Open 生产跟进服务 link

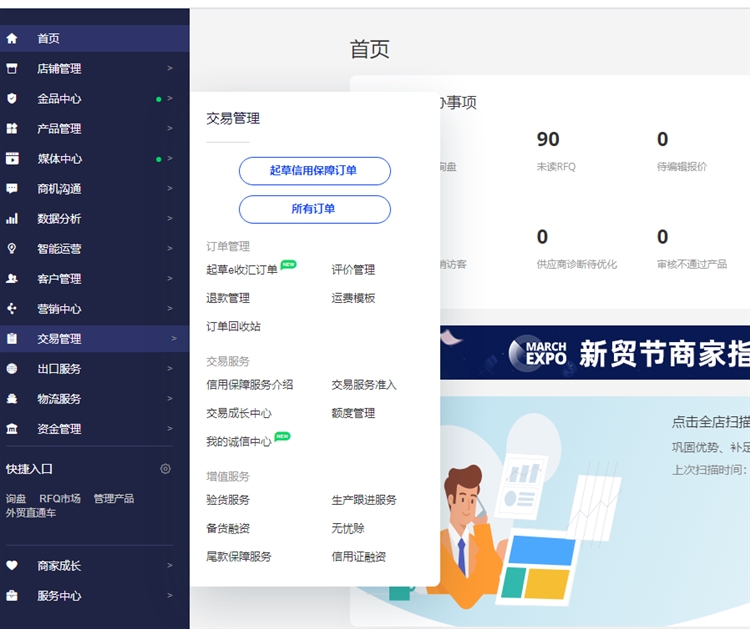(x=364, y=500)
